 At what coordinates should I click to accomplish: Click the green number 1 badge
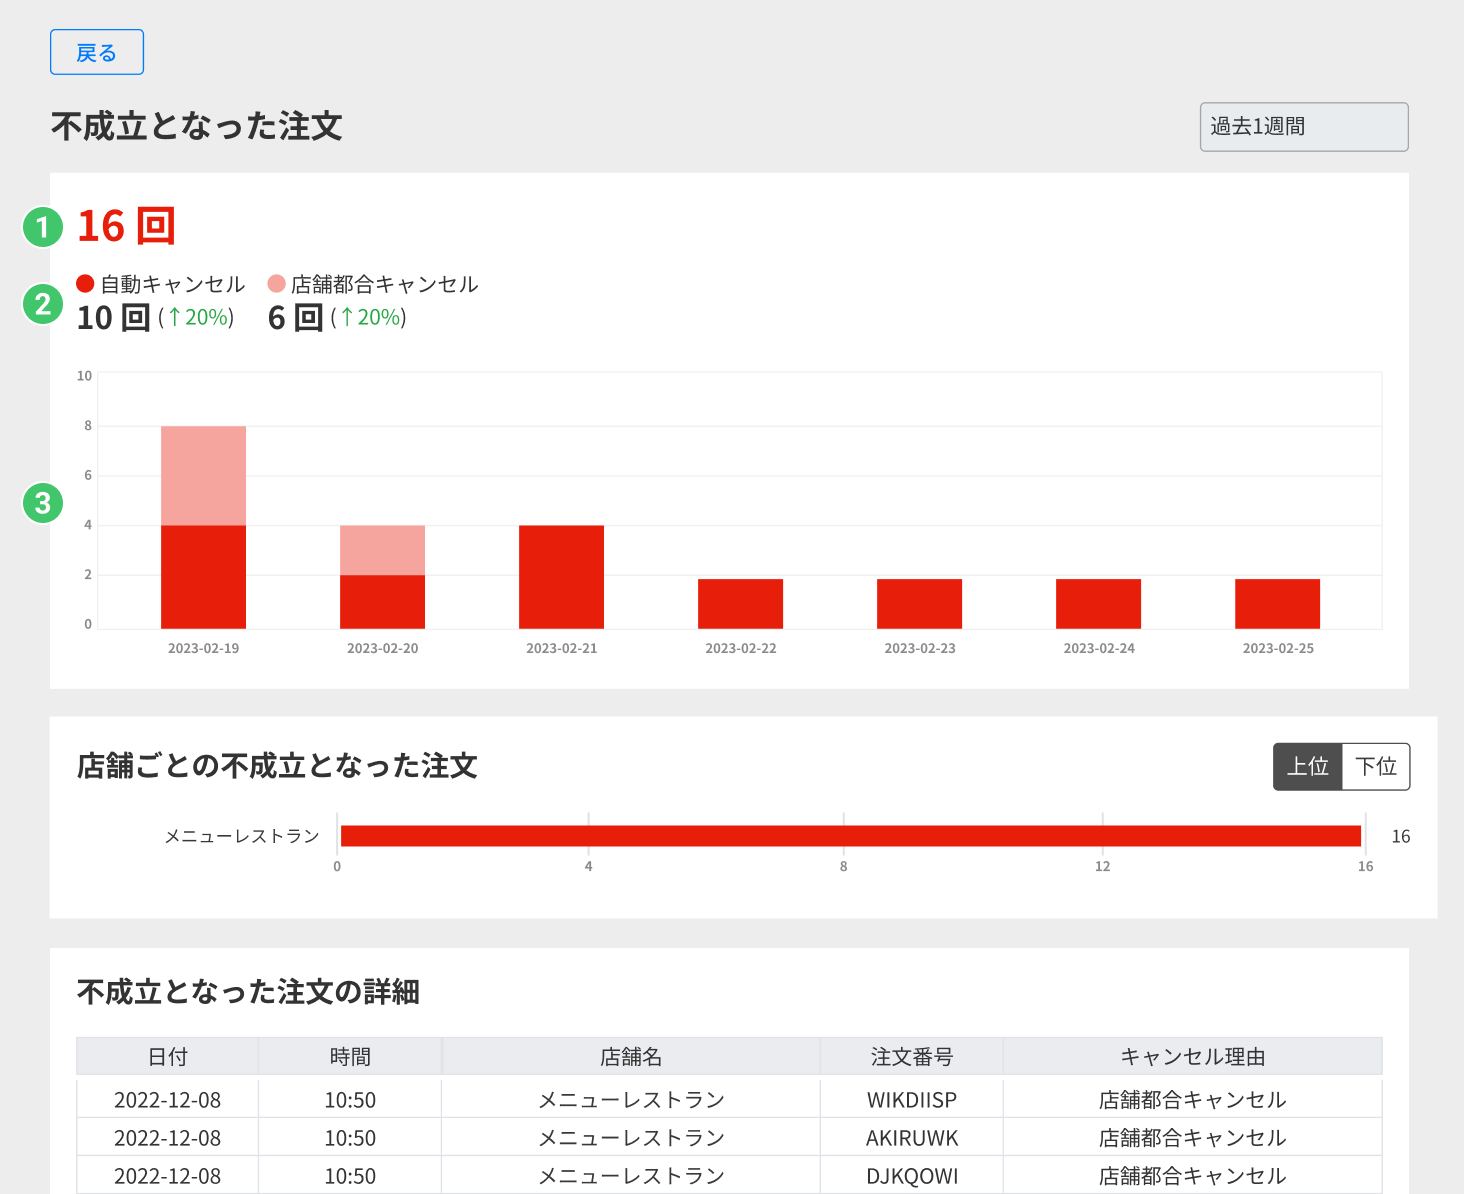(x=42, y=227)
